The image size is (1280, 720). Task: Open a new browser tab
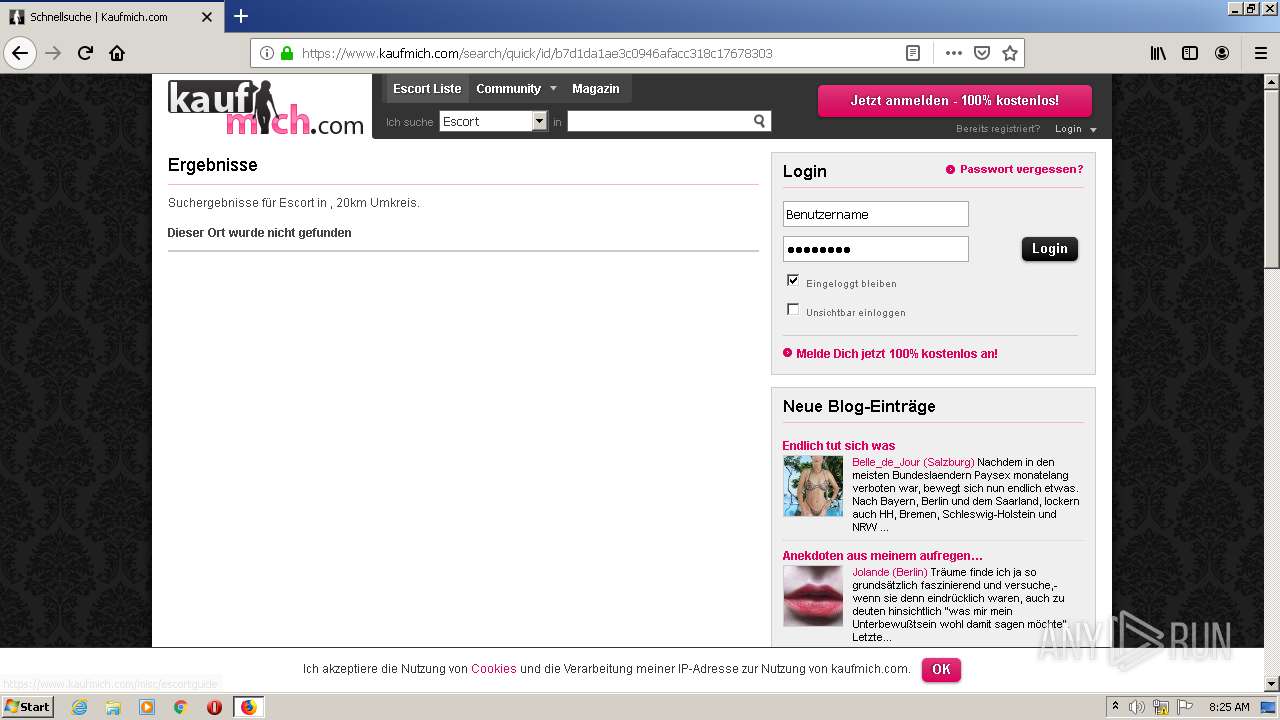coord(241,16)
